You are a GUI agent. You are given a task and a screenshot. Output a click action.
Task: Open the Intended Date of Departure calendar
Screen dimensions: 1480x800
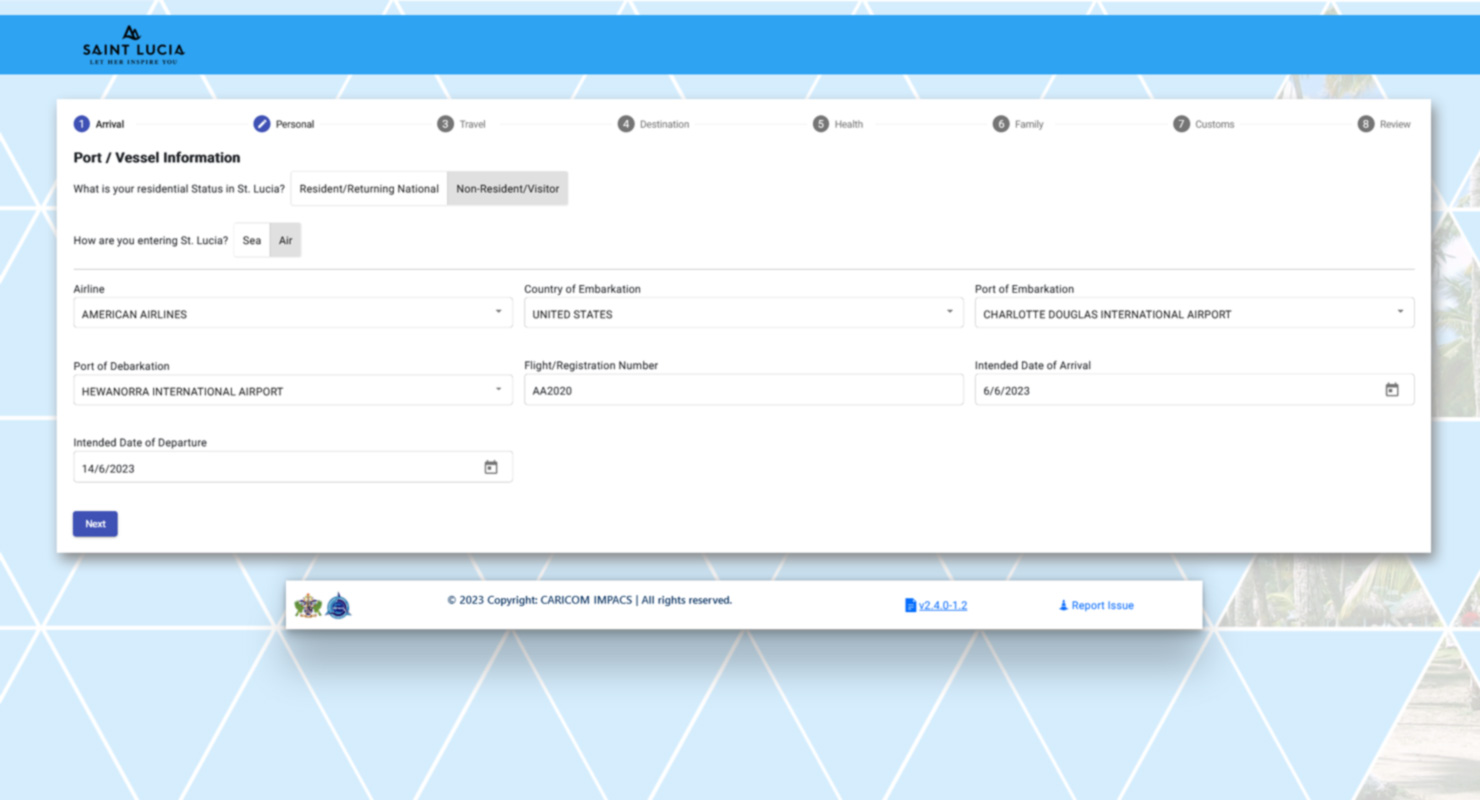(x=490, y=468)
